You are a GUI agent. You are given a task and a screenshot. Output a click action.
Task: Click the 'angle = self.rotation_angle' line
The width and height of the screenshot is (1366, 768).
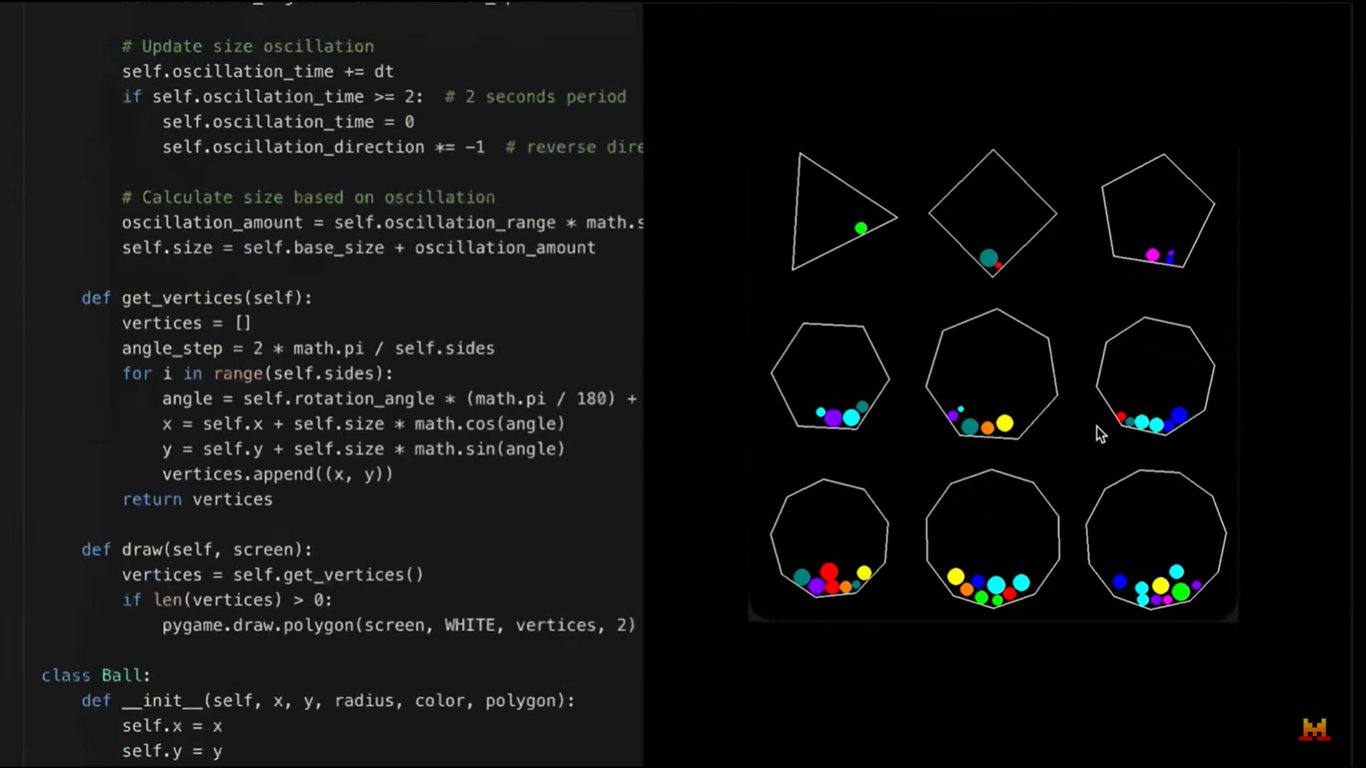(400, 398)
